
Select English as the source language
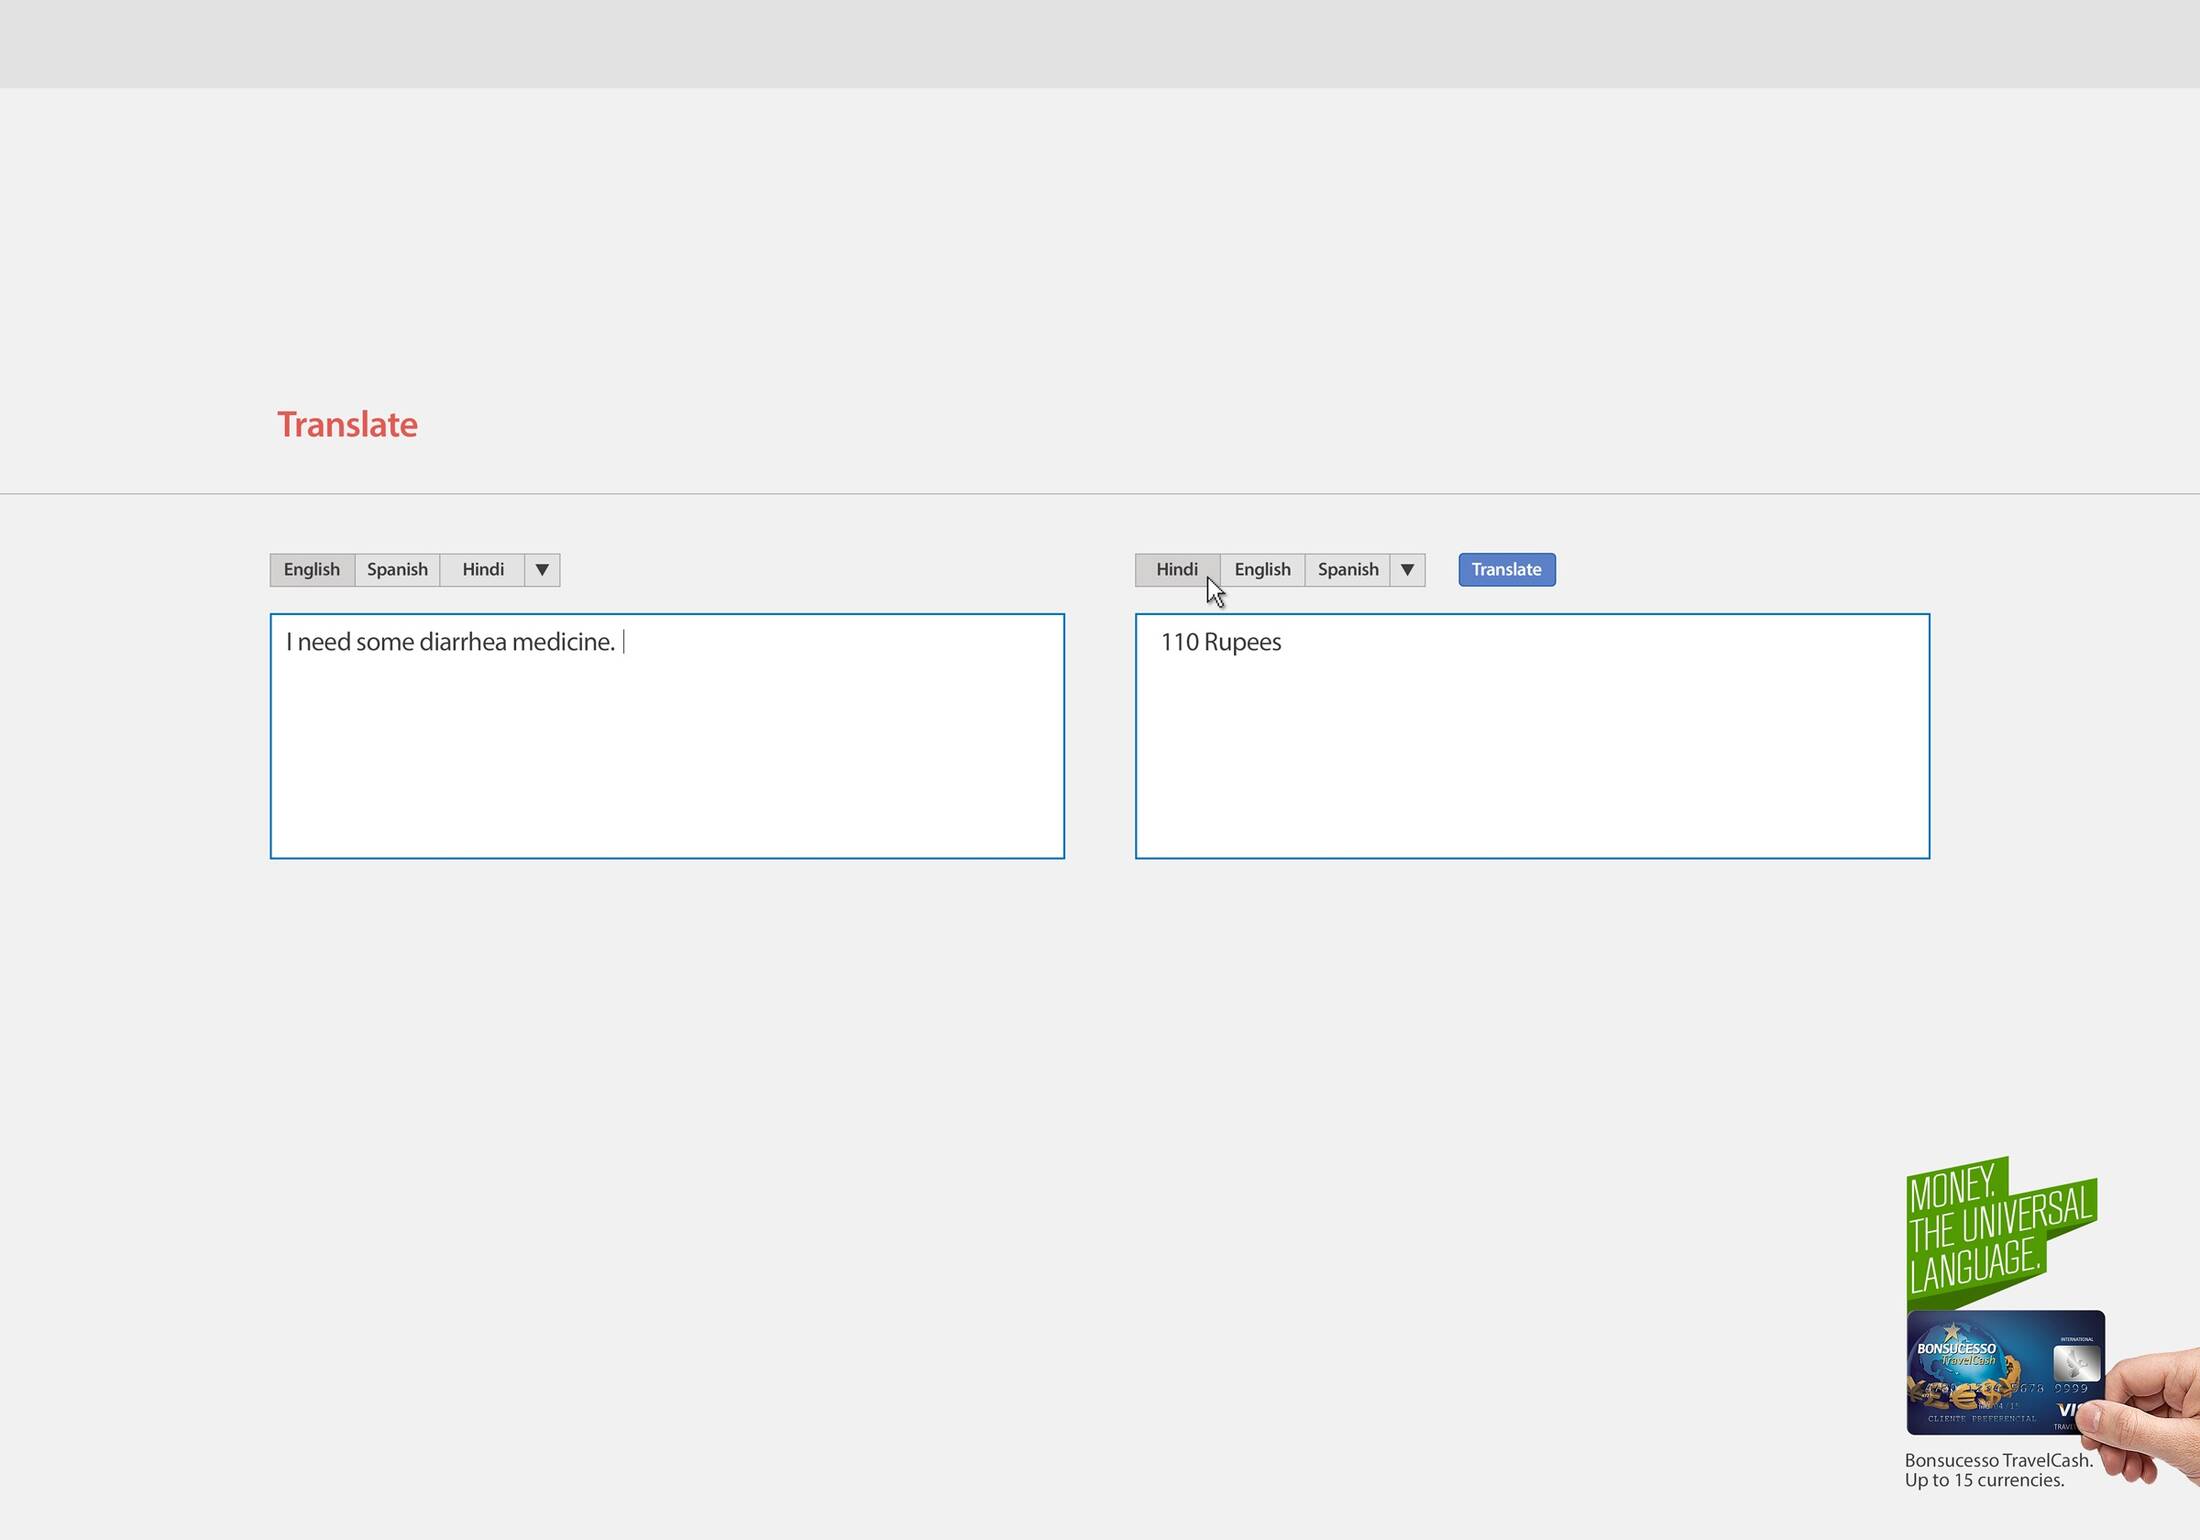coord(311,570)
